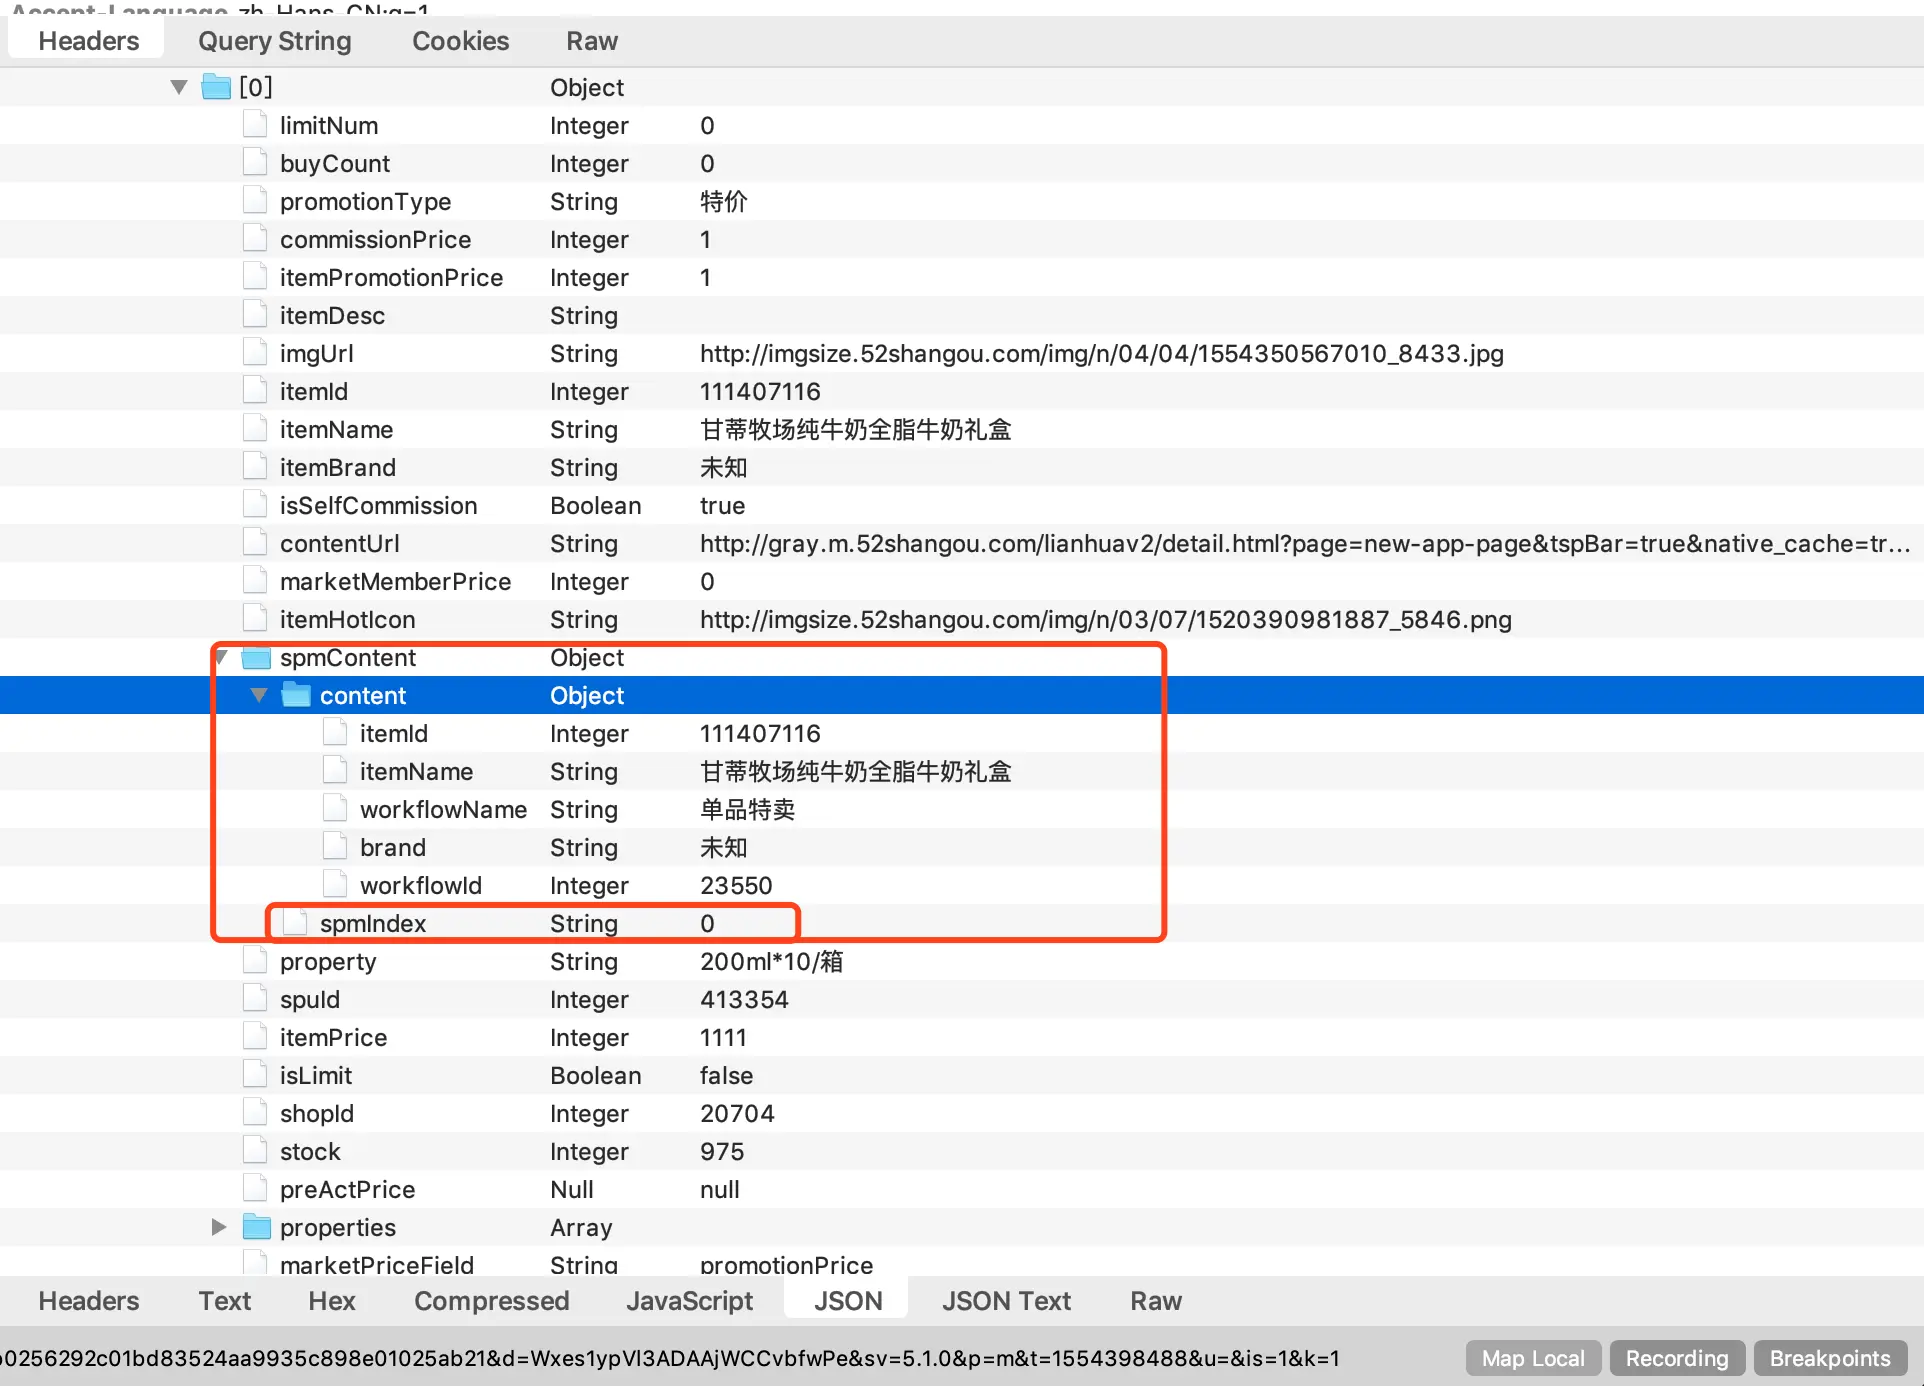Screen dimensions: 1924x1386
Task: Click the file icon beside limitNum
Action: (x=255, y=125)
